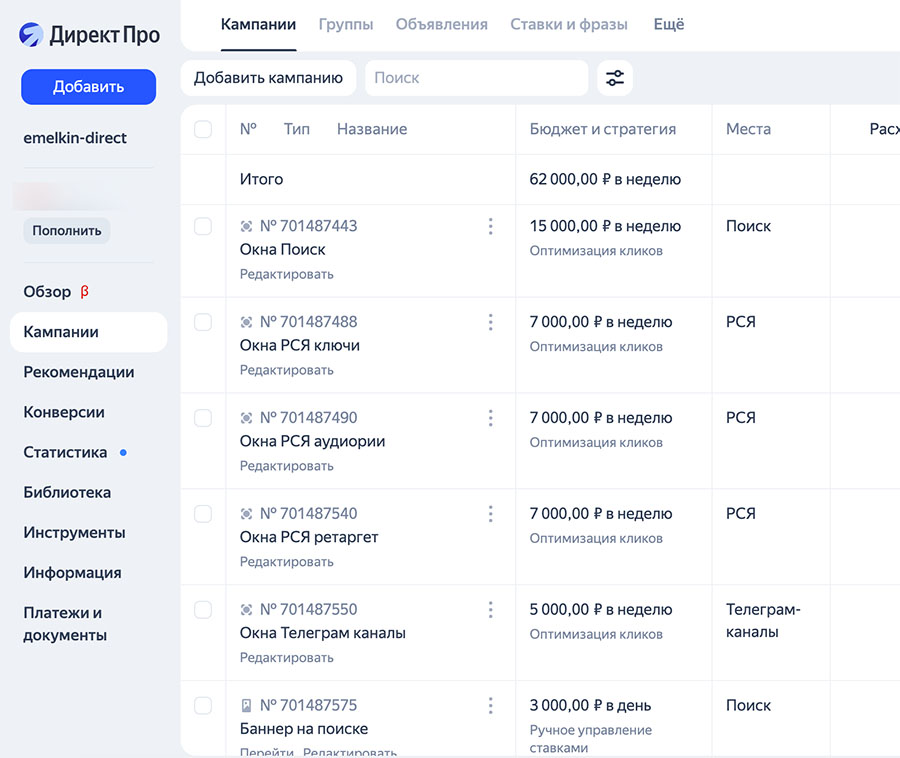This screenshot has width=900, height=758.
Task: Open three-dot menu for Окна РСЯ ключи
Action: click(x=490, y=322)
